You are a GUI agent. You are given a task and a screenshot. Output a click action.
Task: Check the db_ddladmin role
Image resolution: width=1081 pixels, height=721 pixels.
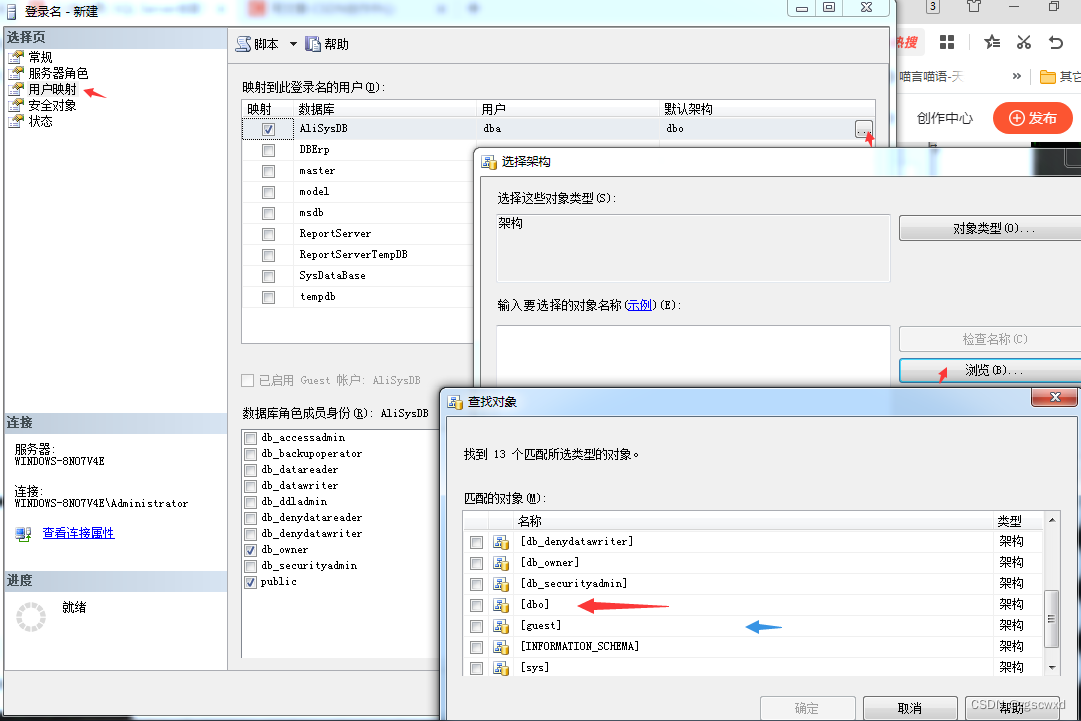coord(251,502)
